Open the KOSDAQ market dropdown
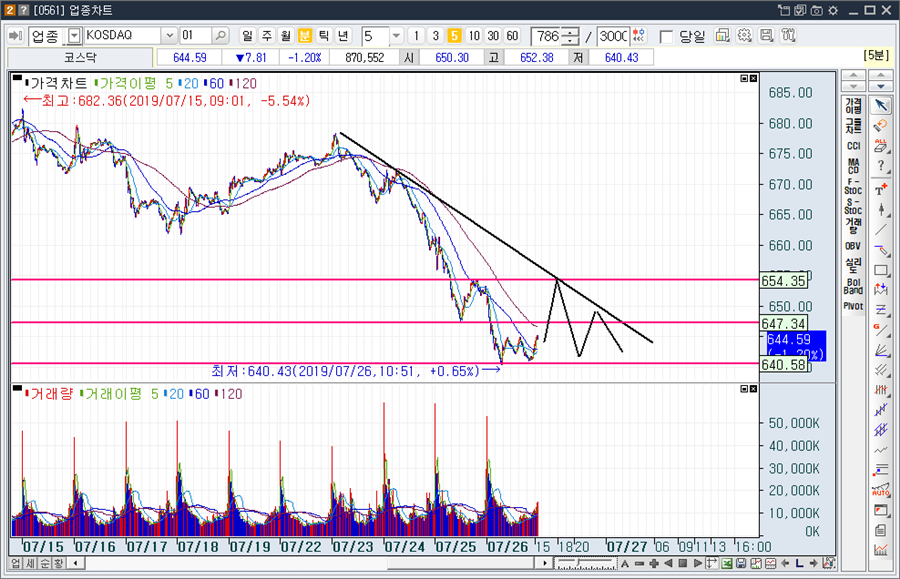 [169, 36]
